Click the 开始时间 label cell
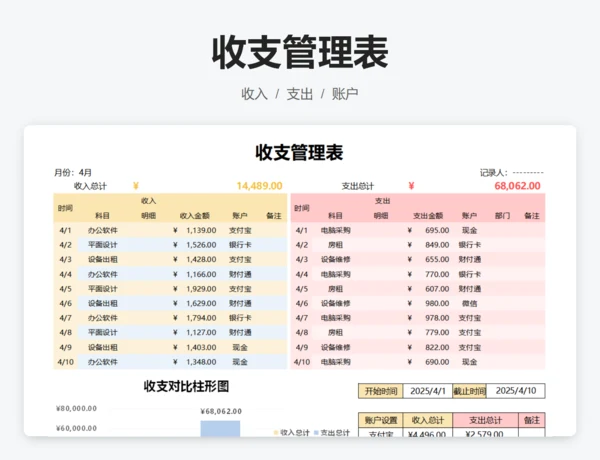The image size is (600, 460). pos(381,391)
